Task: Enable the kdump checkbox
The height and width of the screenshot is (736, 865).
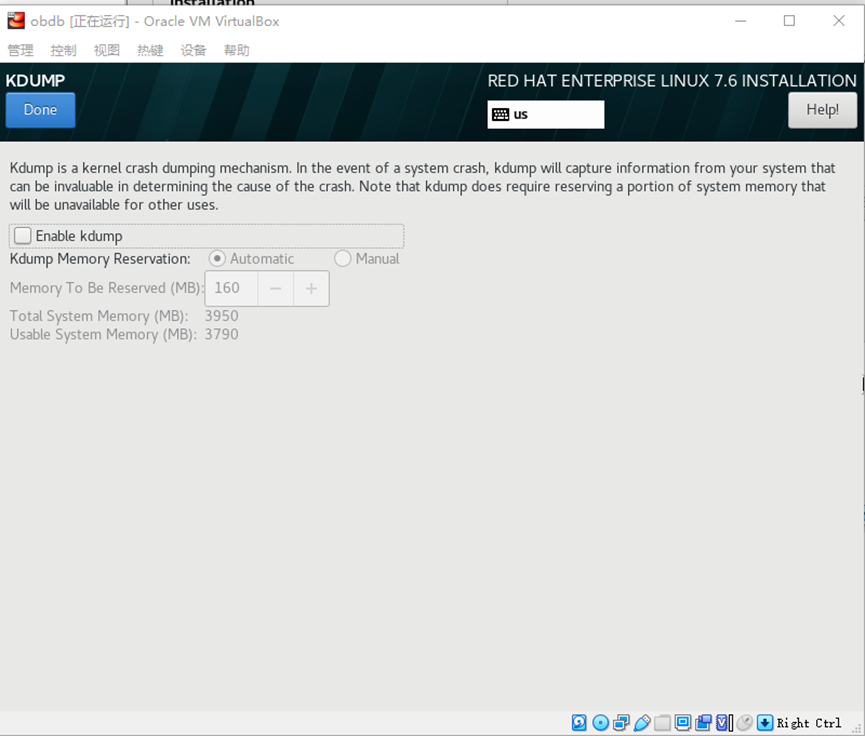Action: [x=22, y=236]
